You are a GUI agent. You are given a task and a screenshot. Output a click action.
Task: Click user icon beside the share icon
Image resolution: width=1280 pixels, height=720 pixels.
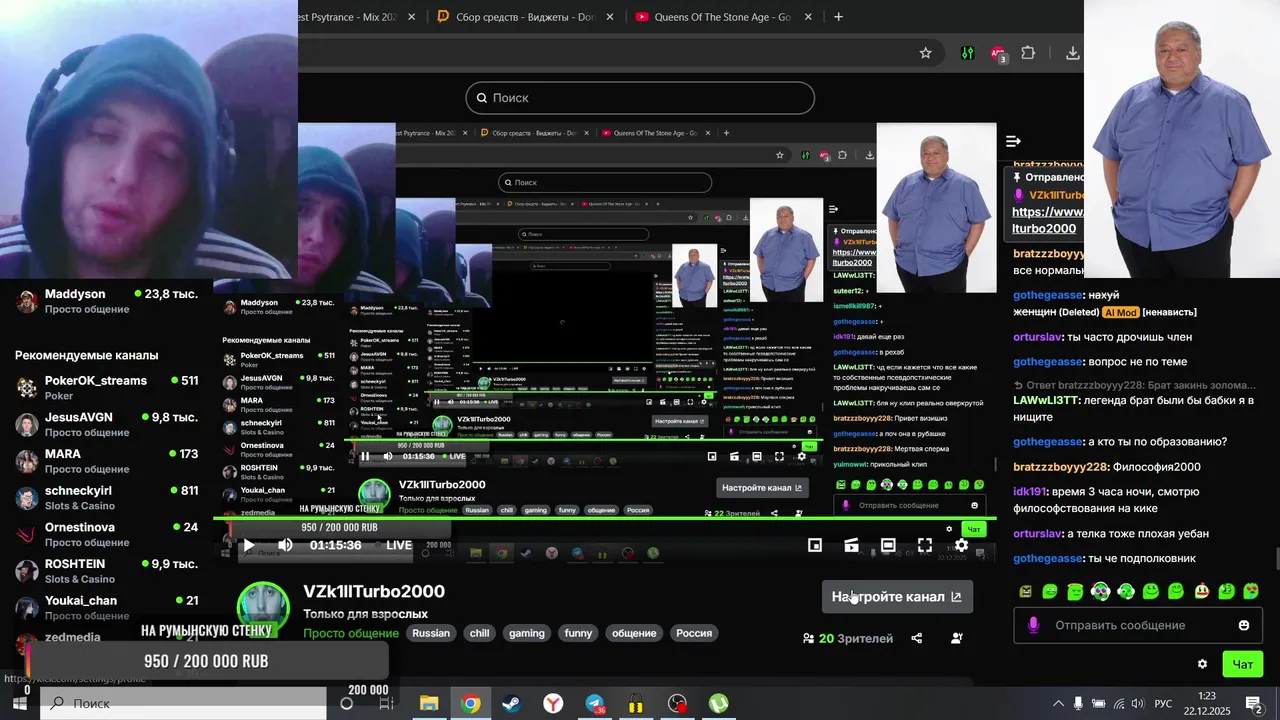tap(957, 638)
